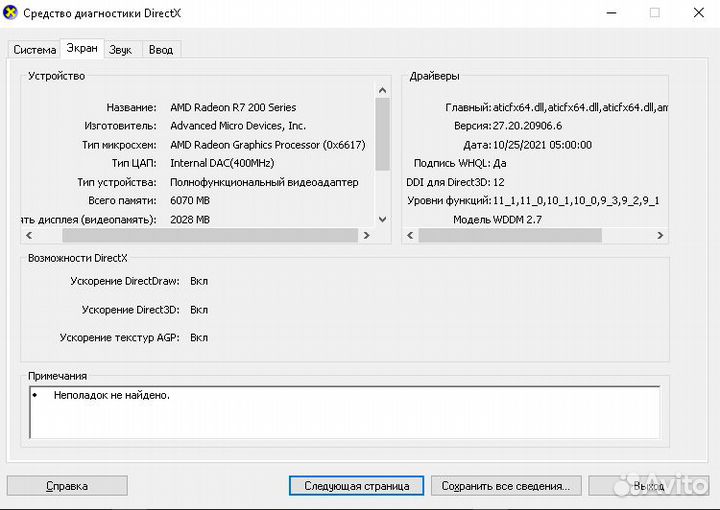Click left arrow of Драйверы horizontal scrollbar
720x510 pixels.
point(409,236)
